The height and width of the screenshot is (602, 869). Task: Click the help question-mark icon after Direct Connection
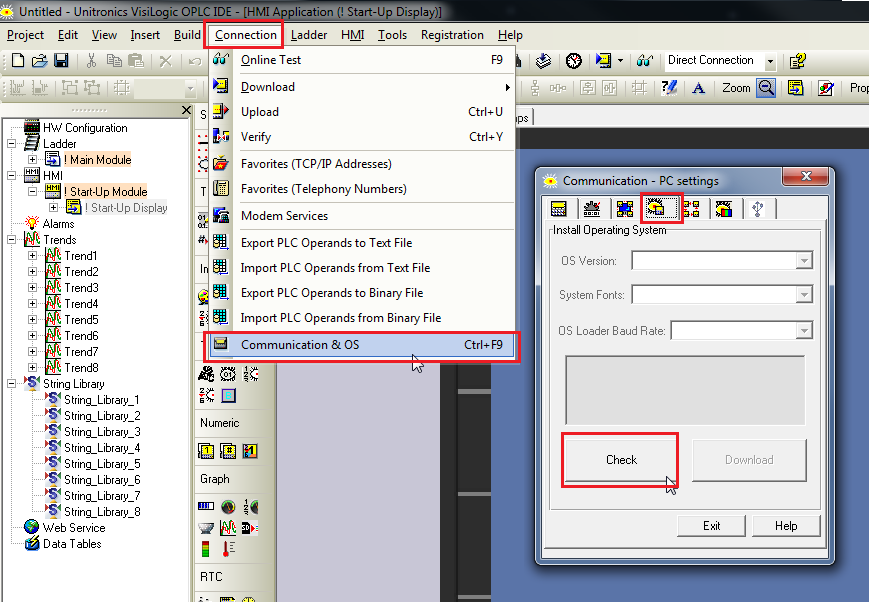tap(798, 60)
